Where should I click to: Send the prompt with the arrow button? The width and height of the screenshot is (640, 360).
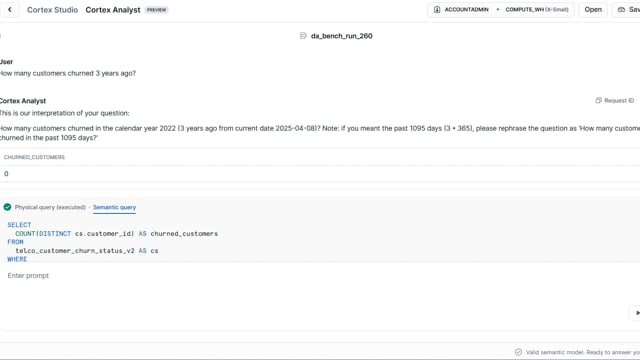pos(636,313)
